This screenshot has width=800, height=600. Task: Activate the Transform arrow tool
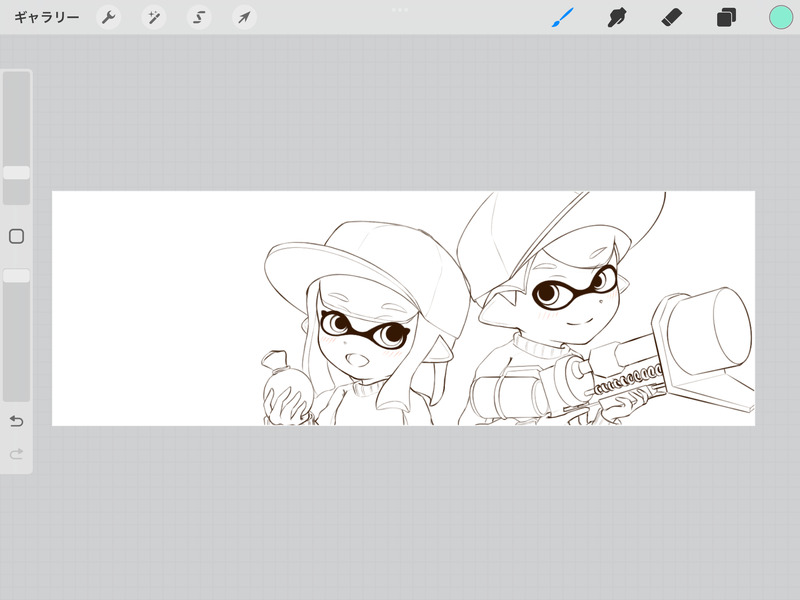(x=244, y=18)
